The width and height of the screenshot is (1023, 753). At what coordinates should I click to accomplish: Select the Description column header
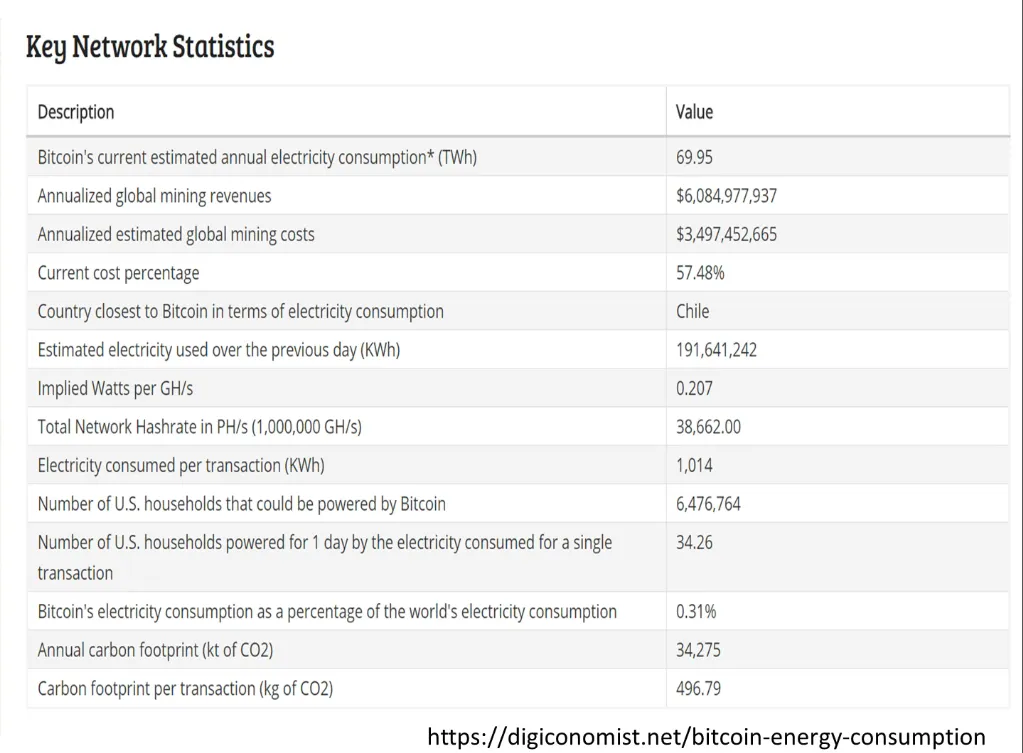click(x=76, y=112)
